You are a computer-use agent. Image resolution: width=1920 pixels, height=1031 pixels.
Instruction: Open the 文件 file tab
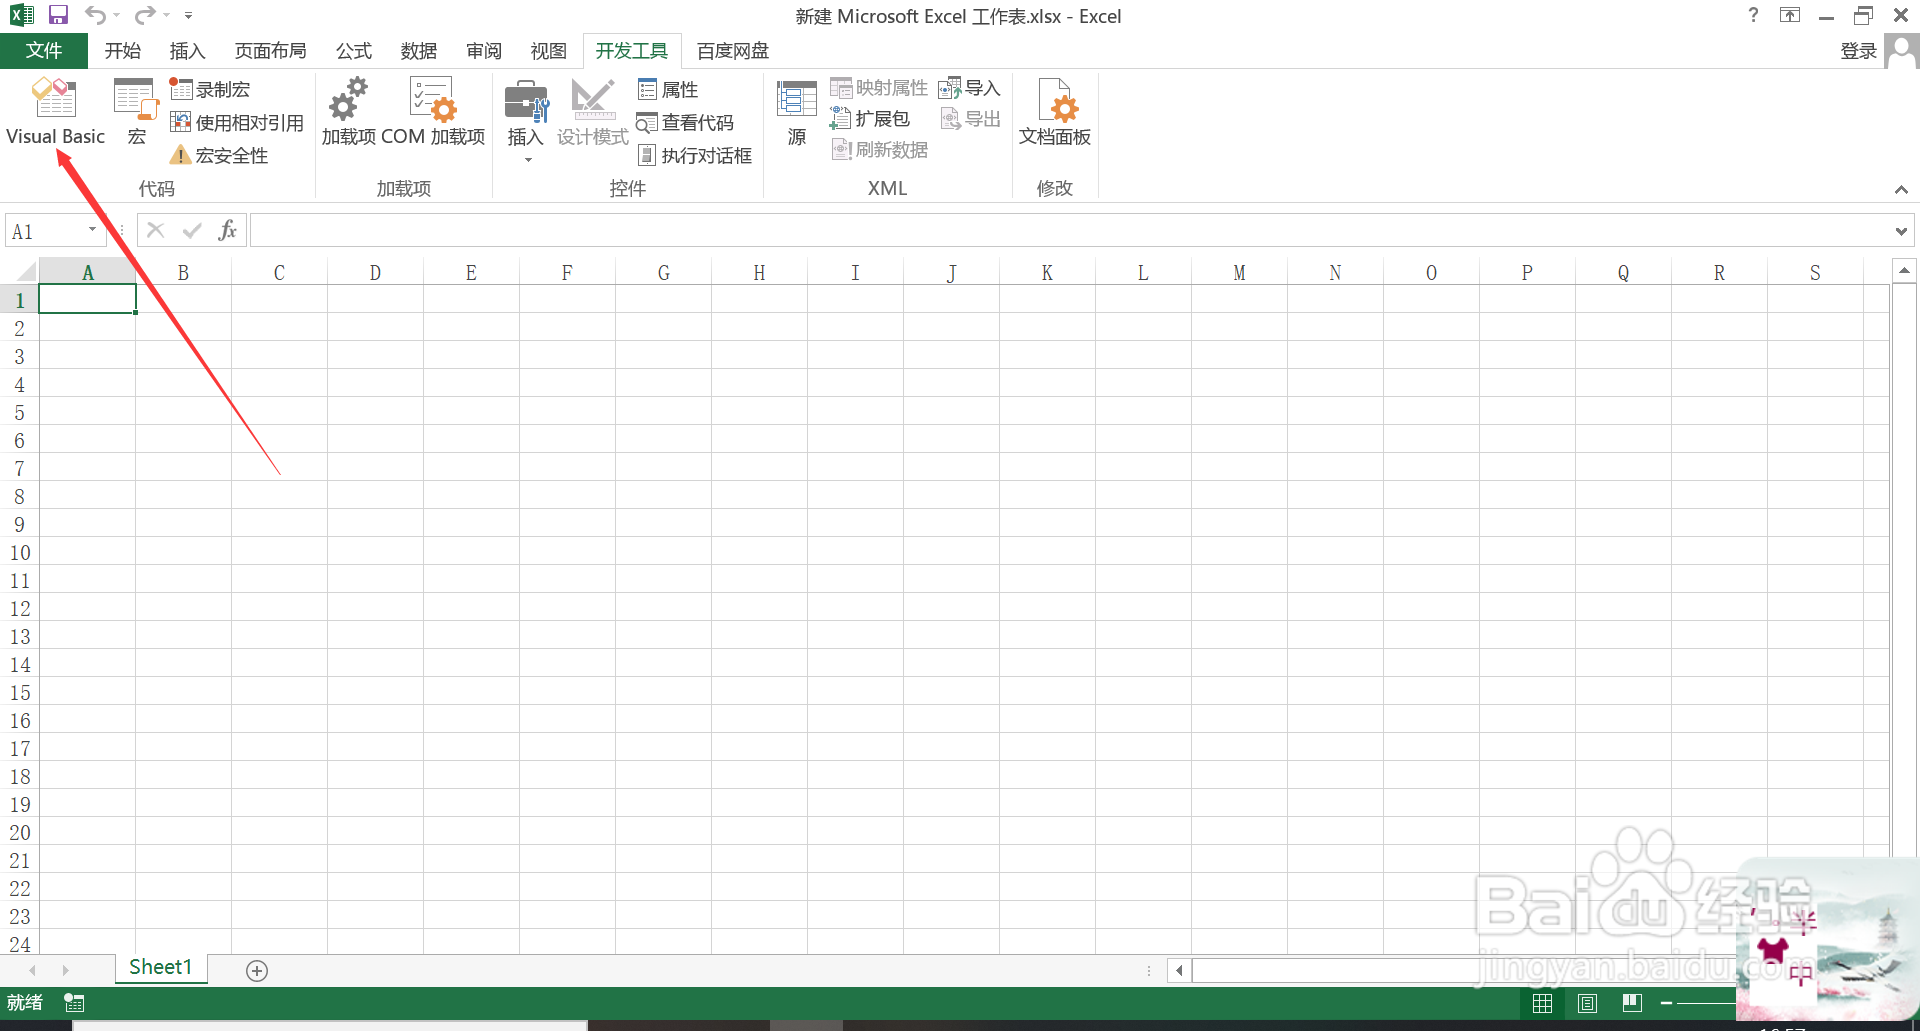44,51
